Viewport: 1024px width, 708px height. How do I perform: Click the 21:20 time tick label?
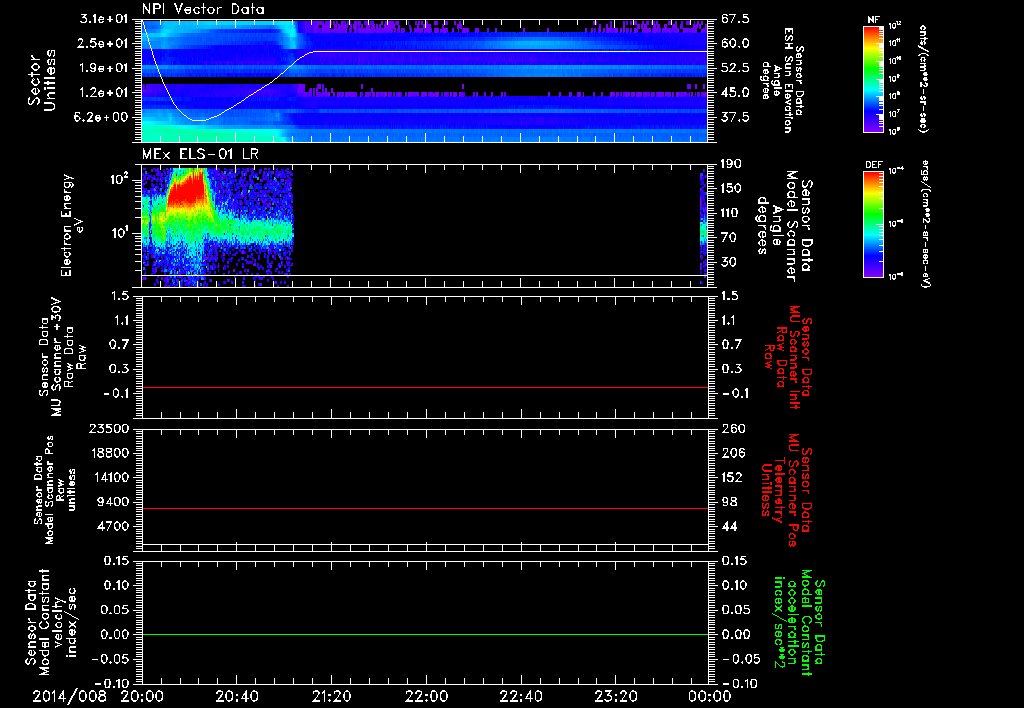click(331, 697)
